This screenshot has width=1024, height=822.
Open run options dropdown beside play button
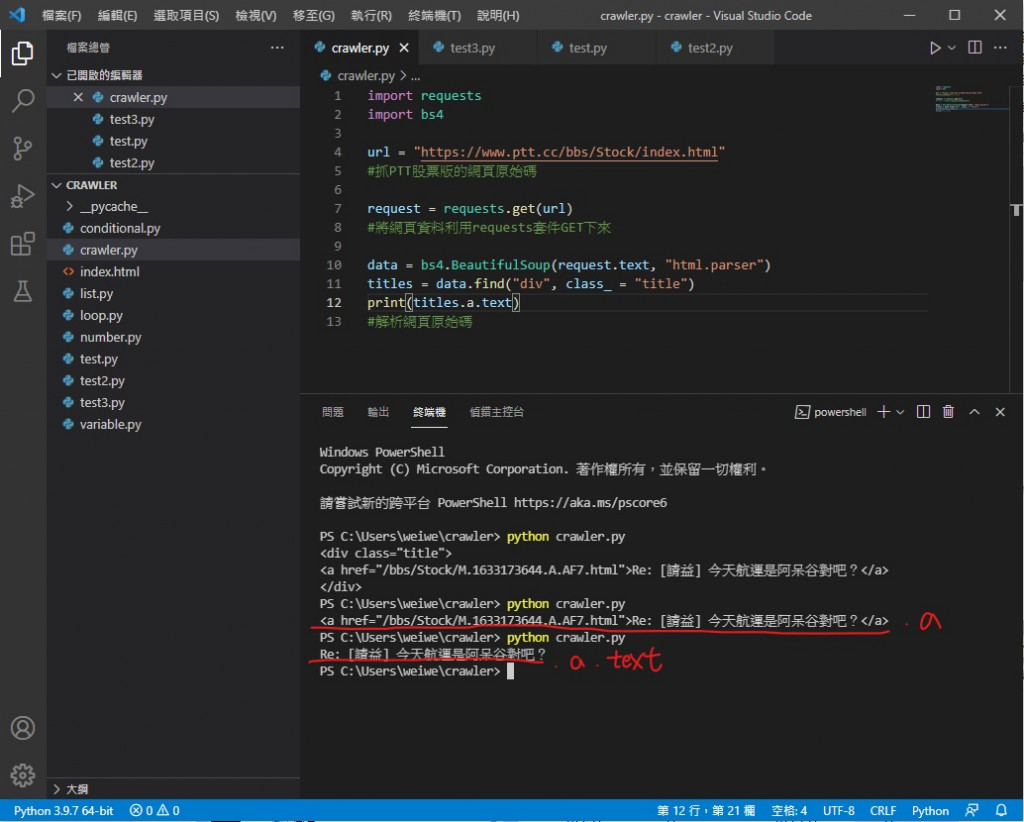[x=952, y=48]
